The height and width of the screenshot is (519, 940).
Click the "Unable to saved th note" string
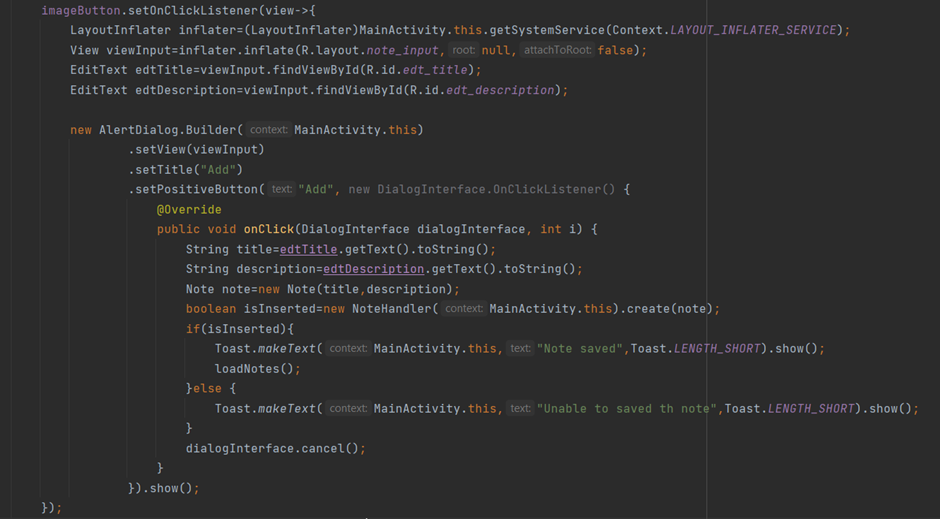[x=627, y=408]
